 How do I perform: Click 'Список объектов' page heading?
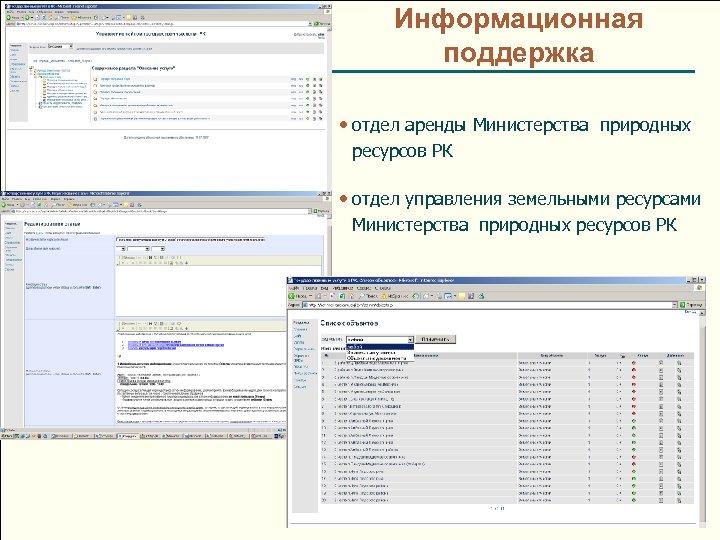349,323
